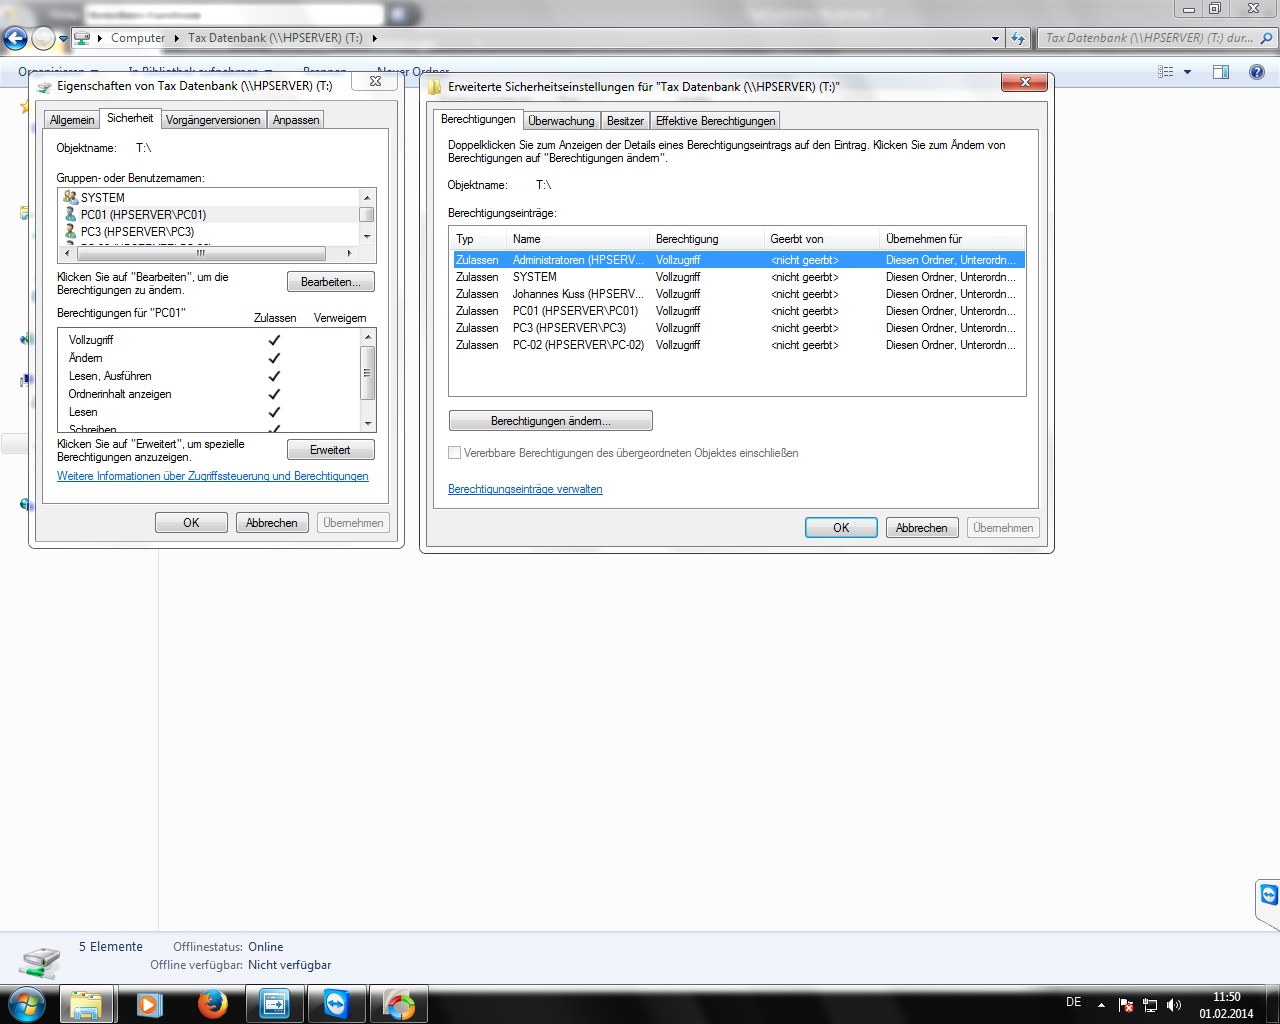Click the volume speaker tray icon
This screenshot has height=1024, width=1280.
1174,1005
